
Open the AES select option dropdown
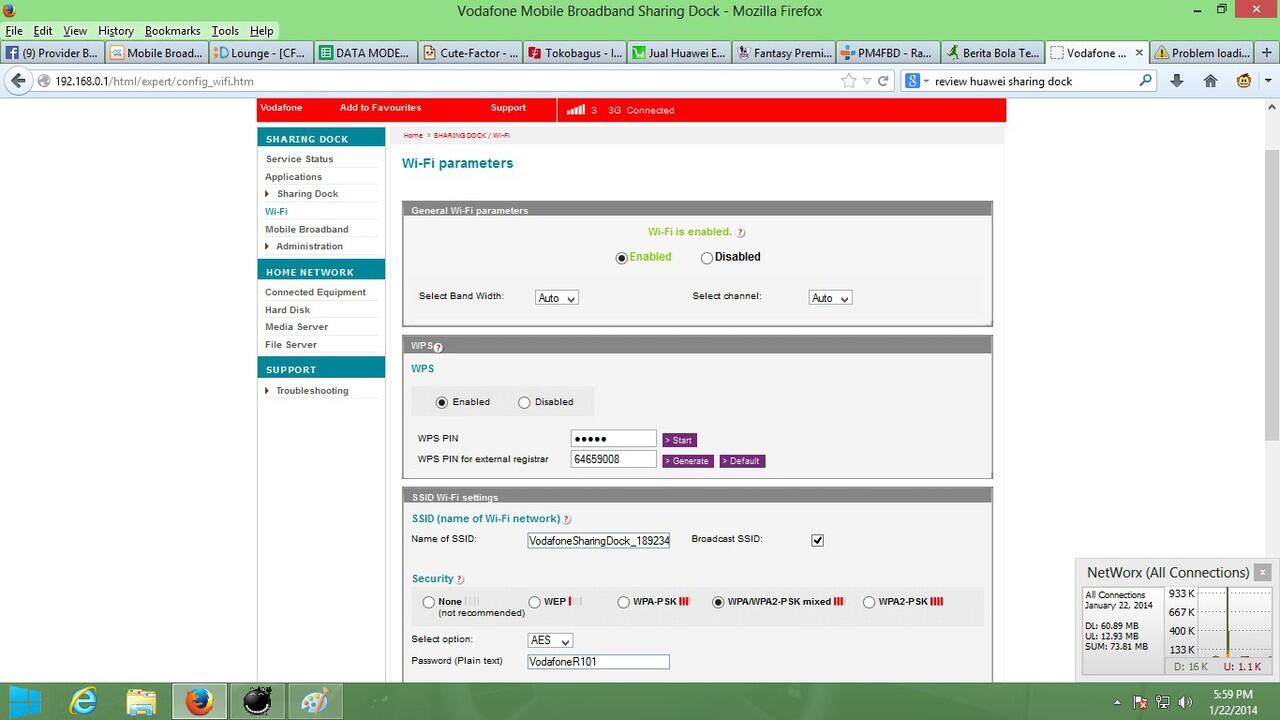coord(550,641)
